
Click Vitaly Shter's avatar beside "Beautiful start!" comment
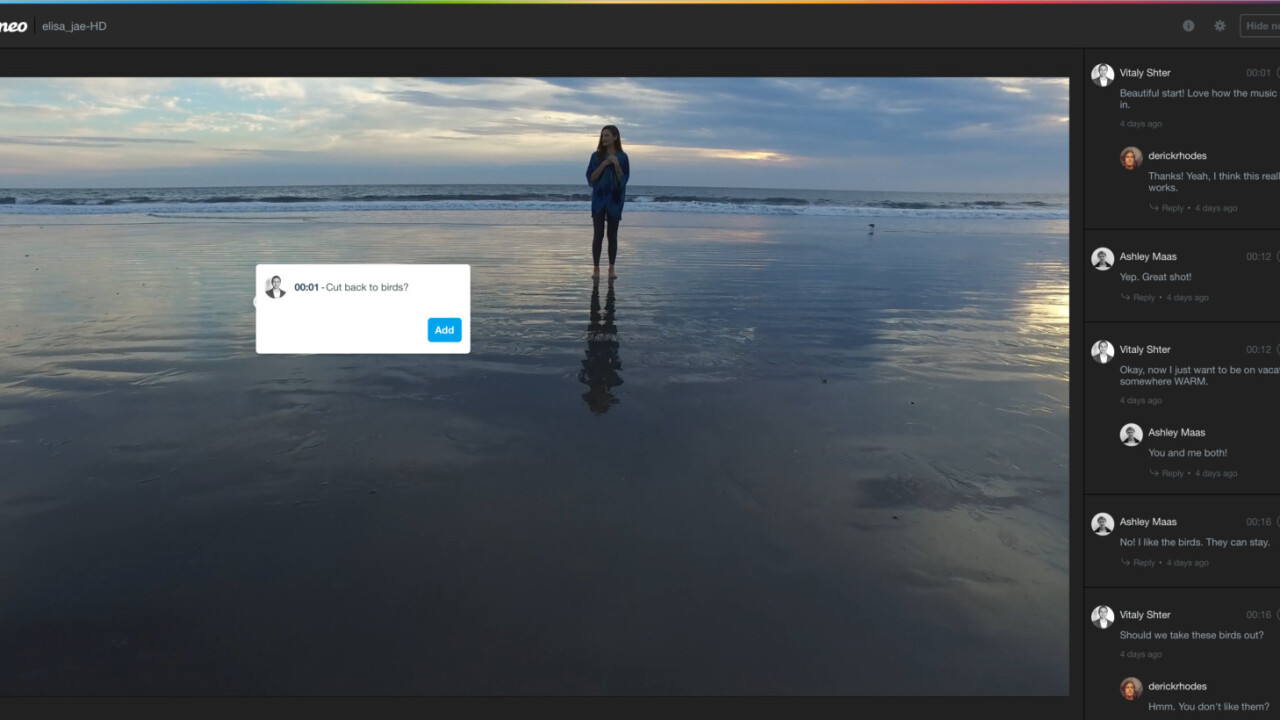[x=1102, y=74]
